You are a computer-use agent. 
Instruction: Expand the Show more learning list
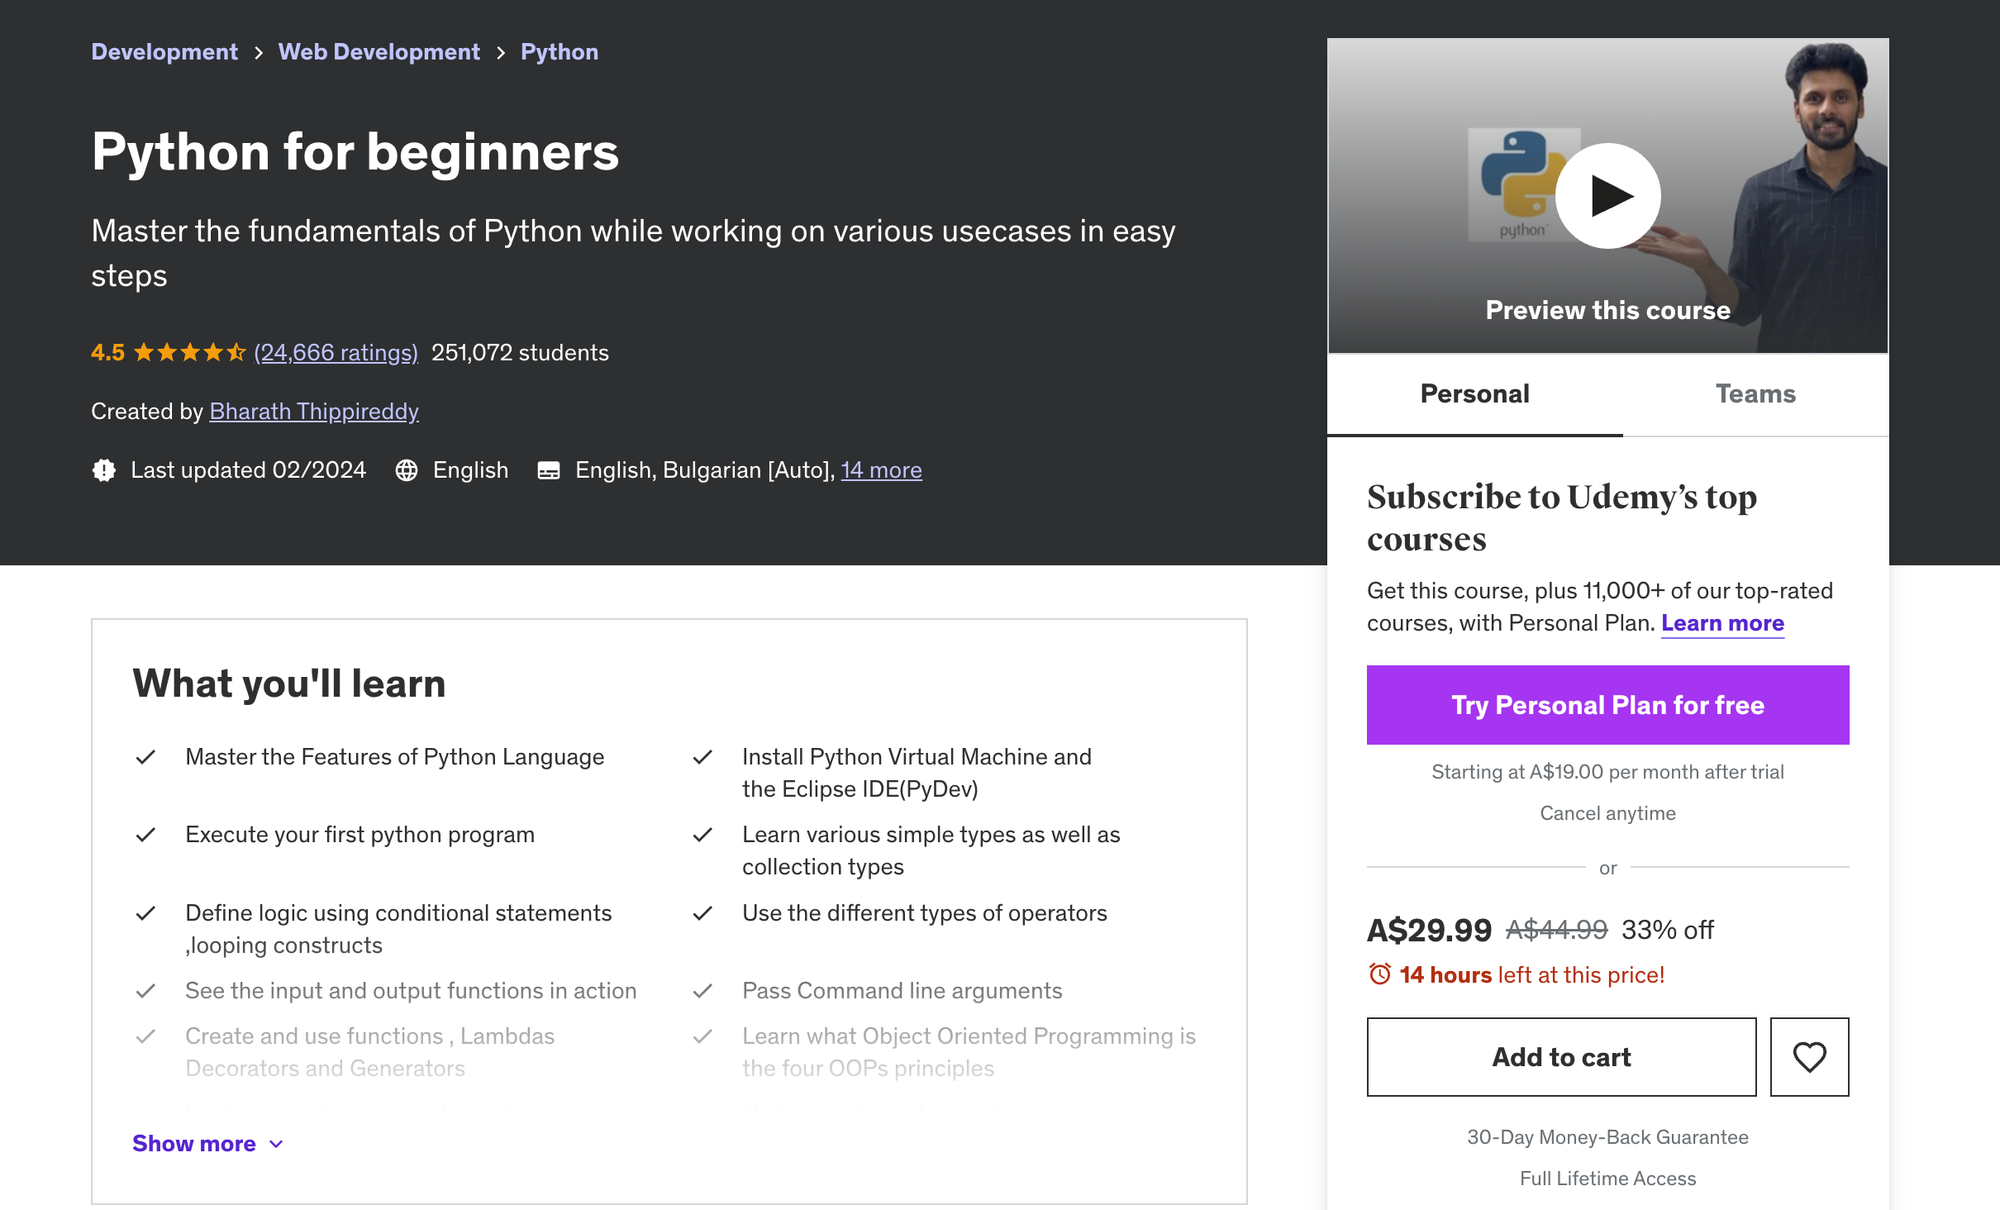[194, 1143]
